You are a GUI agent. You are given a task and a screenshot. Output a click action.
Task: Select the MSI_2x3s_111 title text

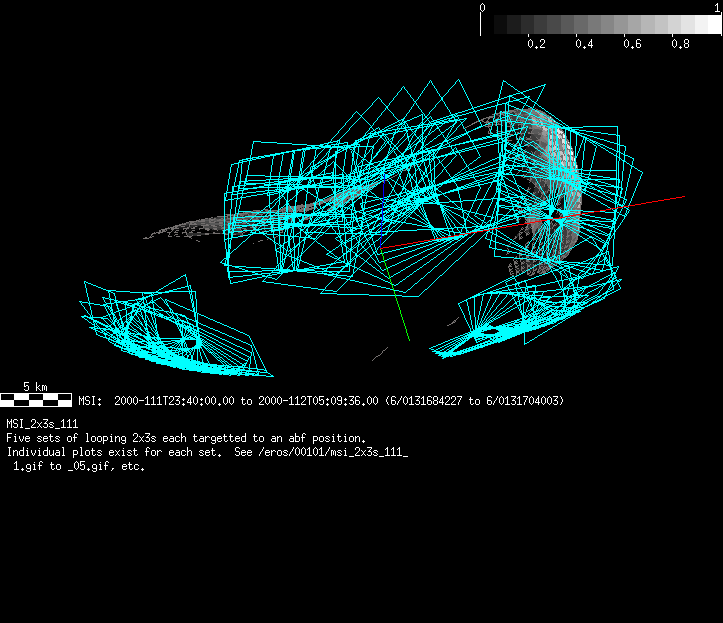[42, 424]
